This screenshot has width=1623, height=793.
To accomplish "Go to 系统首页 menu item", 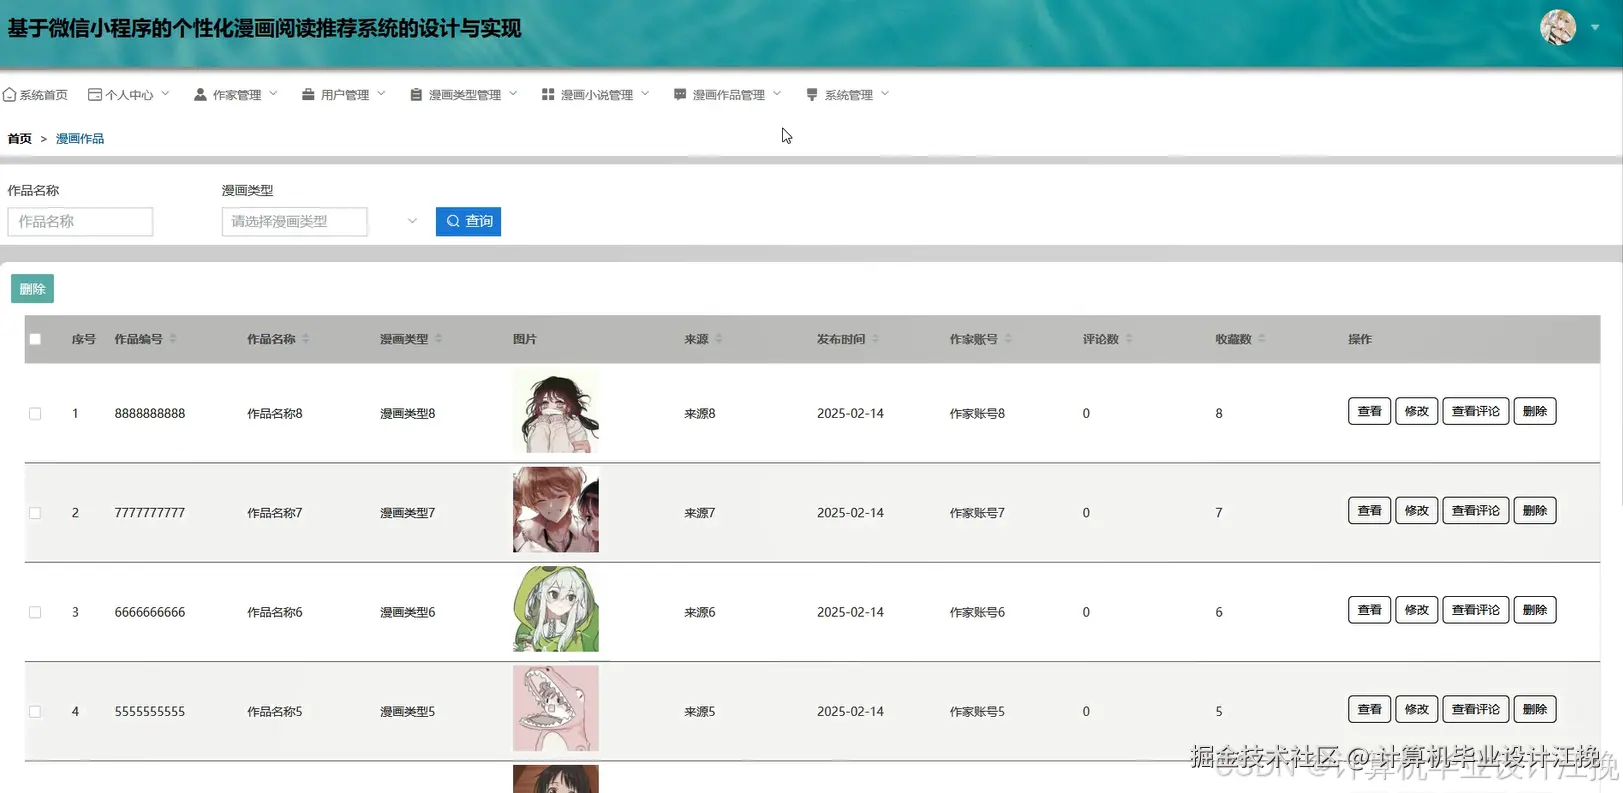I will coord(36,95).
